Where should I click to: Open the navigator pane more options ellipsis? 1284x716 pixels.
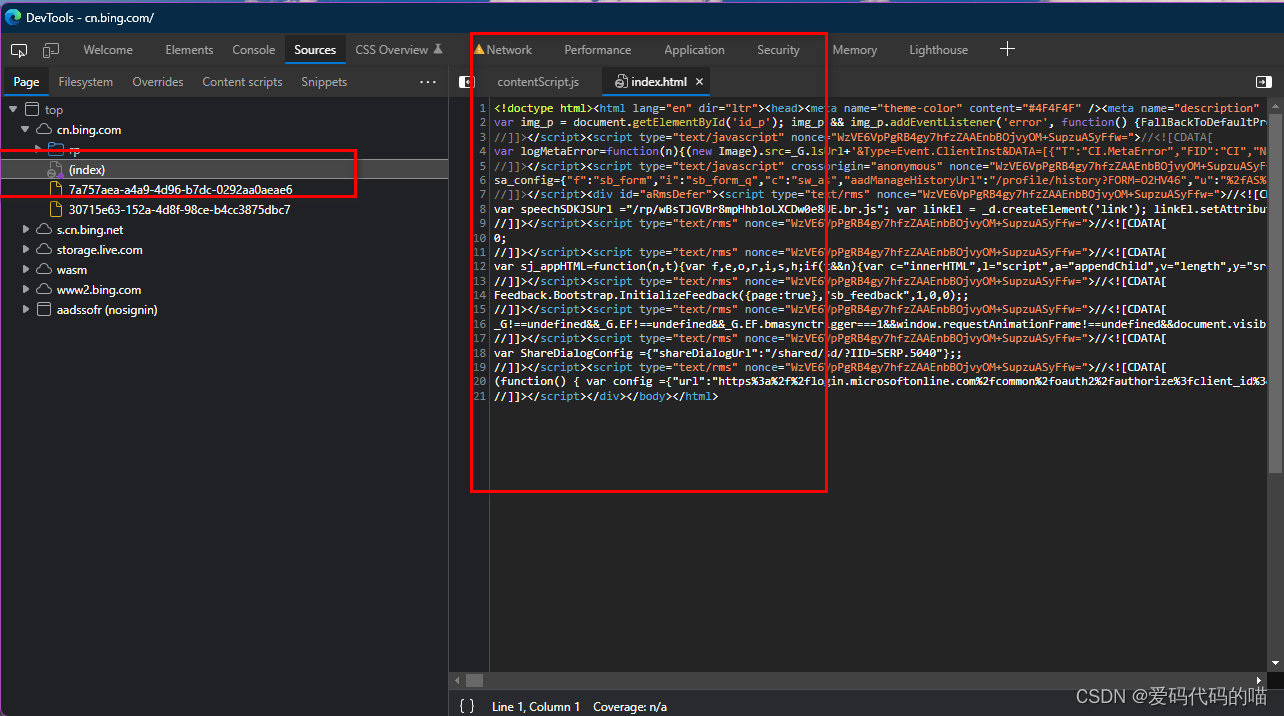(428, 82)
